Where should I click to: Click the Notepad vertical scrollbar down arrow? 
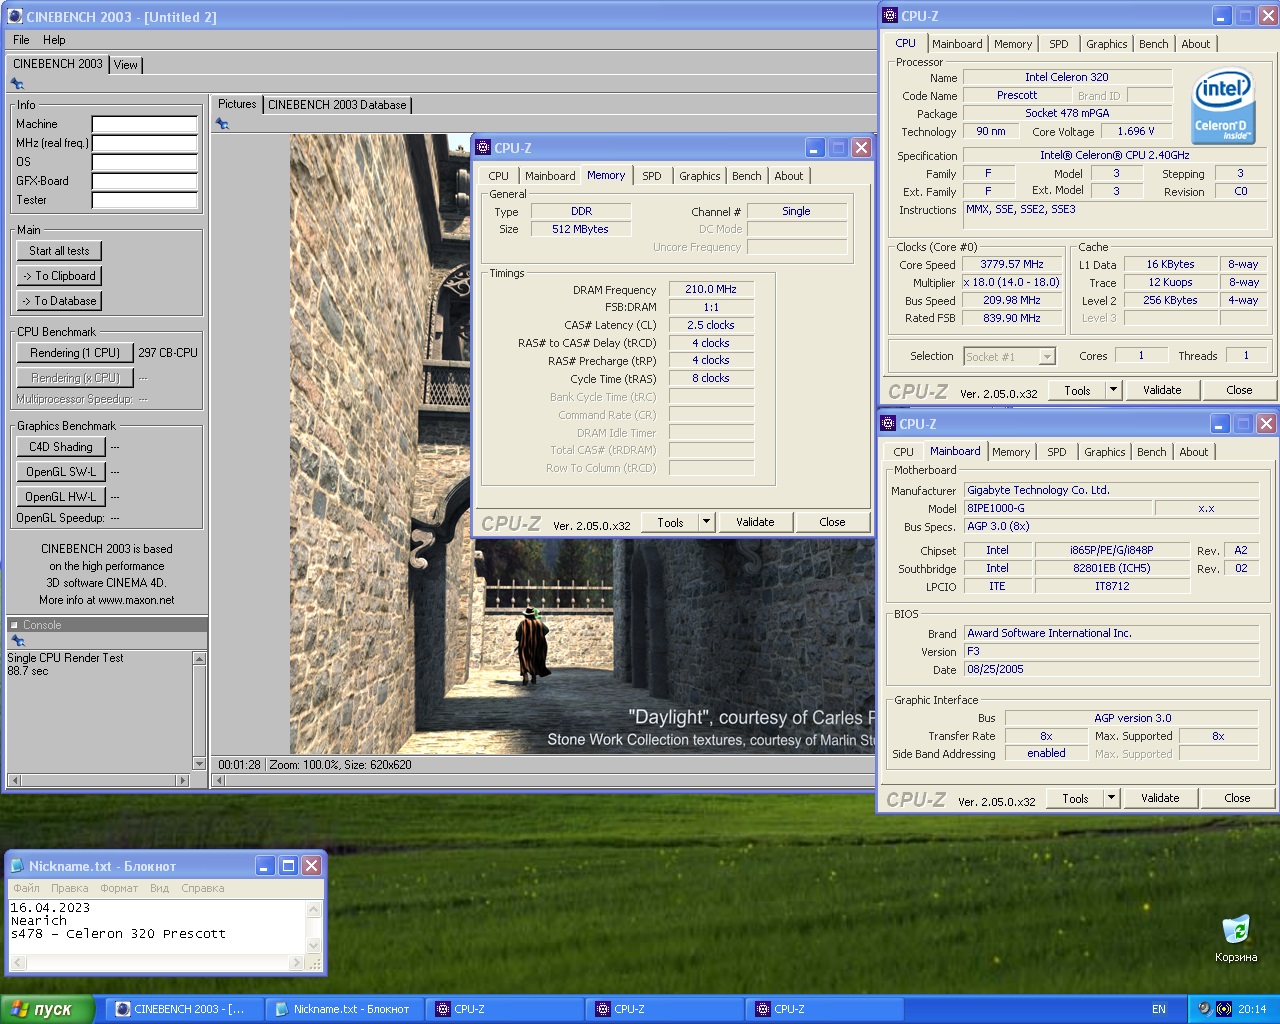click(314, 946)
